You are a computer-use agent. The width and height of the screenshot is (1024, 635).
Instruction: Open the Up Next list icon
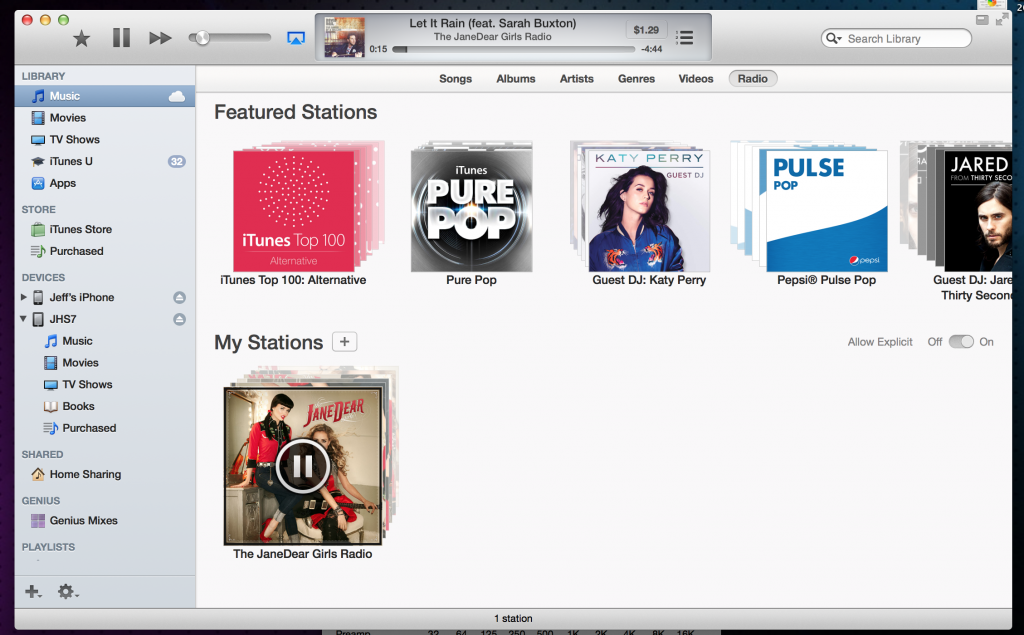point(684,38)
